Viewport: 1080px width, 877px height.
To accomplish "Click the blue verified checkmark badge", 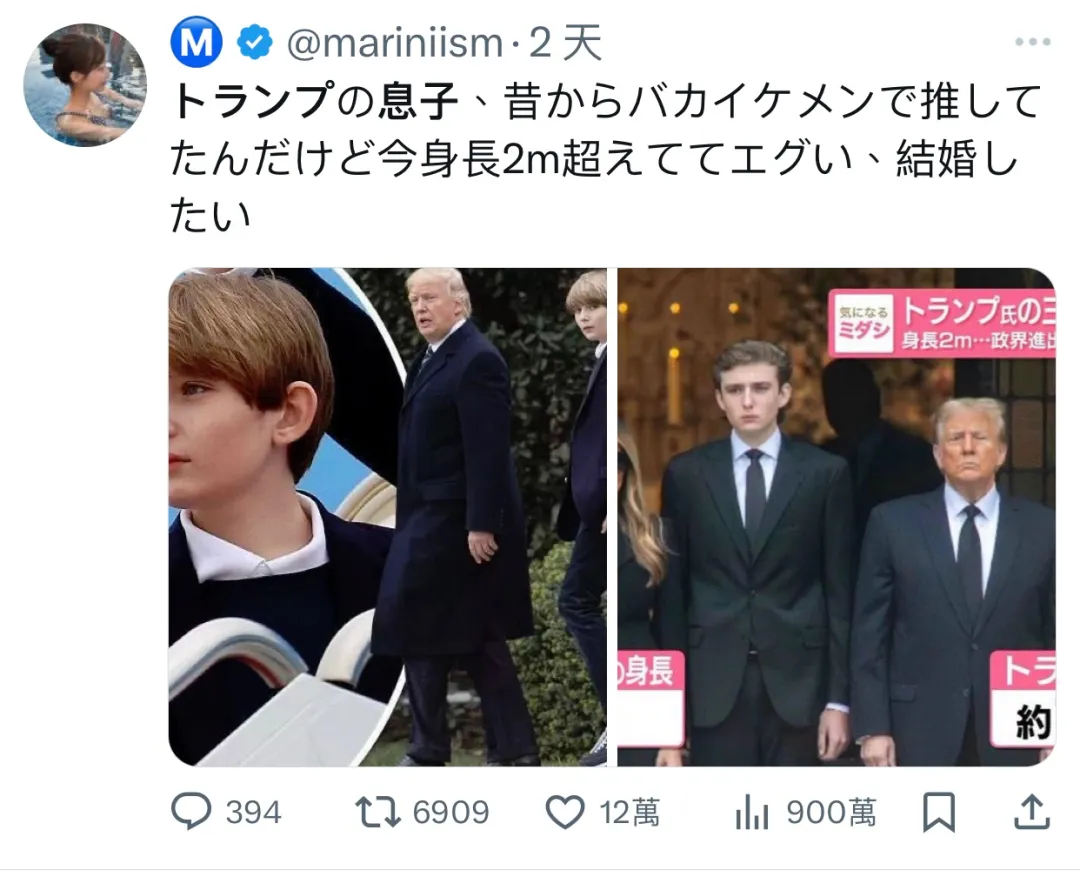I will 256,43.
